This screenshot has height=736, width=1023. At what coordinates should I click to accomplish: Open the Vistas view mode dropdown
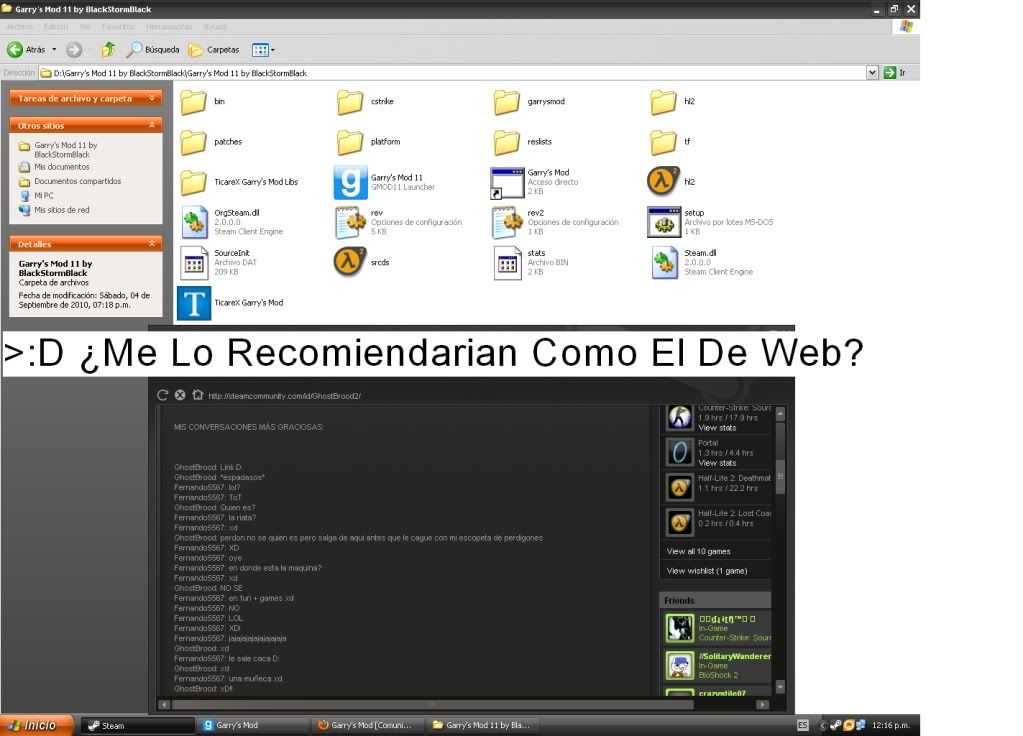pyautogui.click(x=264, y=50)
